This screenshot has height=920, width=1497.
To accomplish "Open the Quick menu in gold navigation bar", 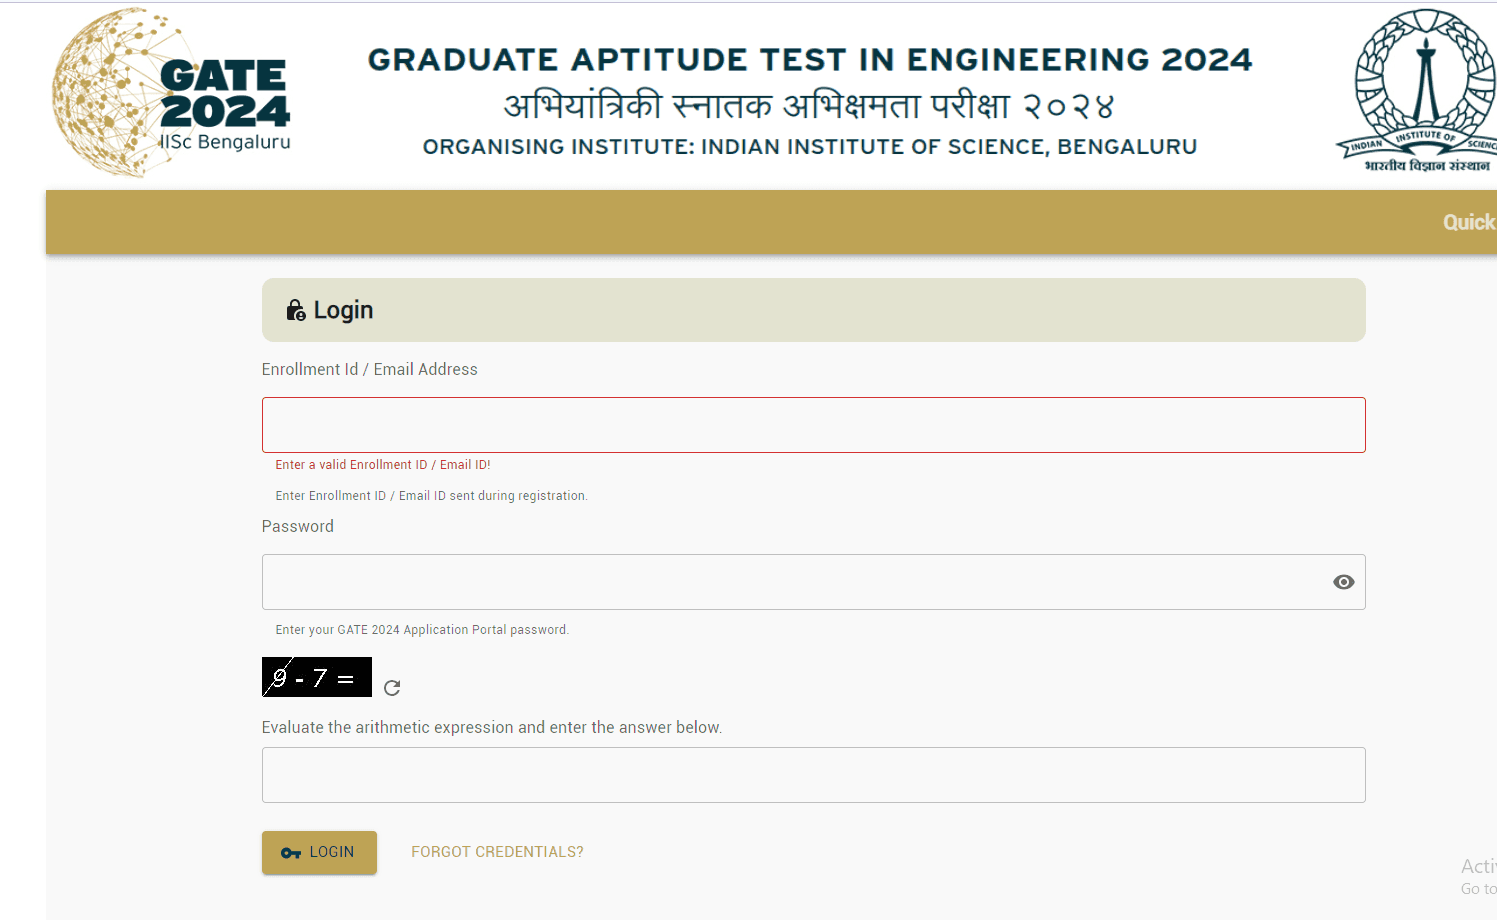I will [x=1467, y=222].
